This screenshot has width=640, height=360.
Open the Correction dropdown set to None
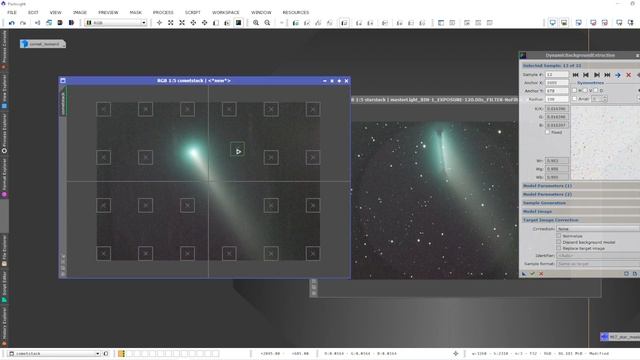(598, 229)
